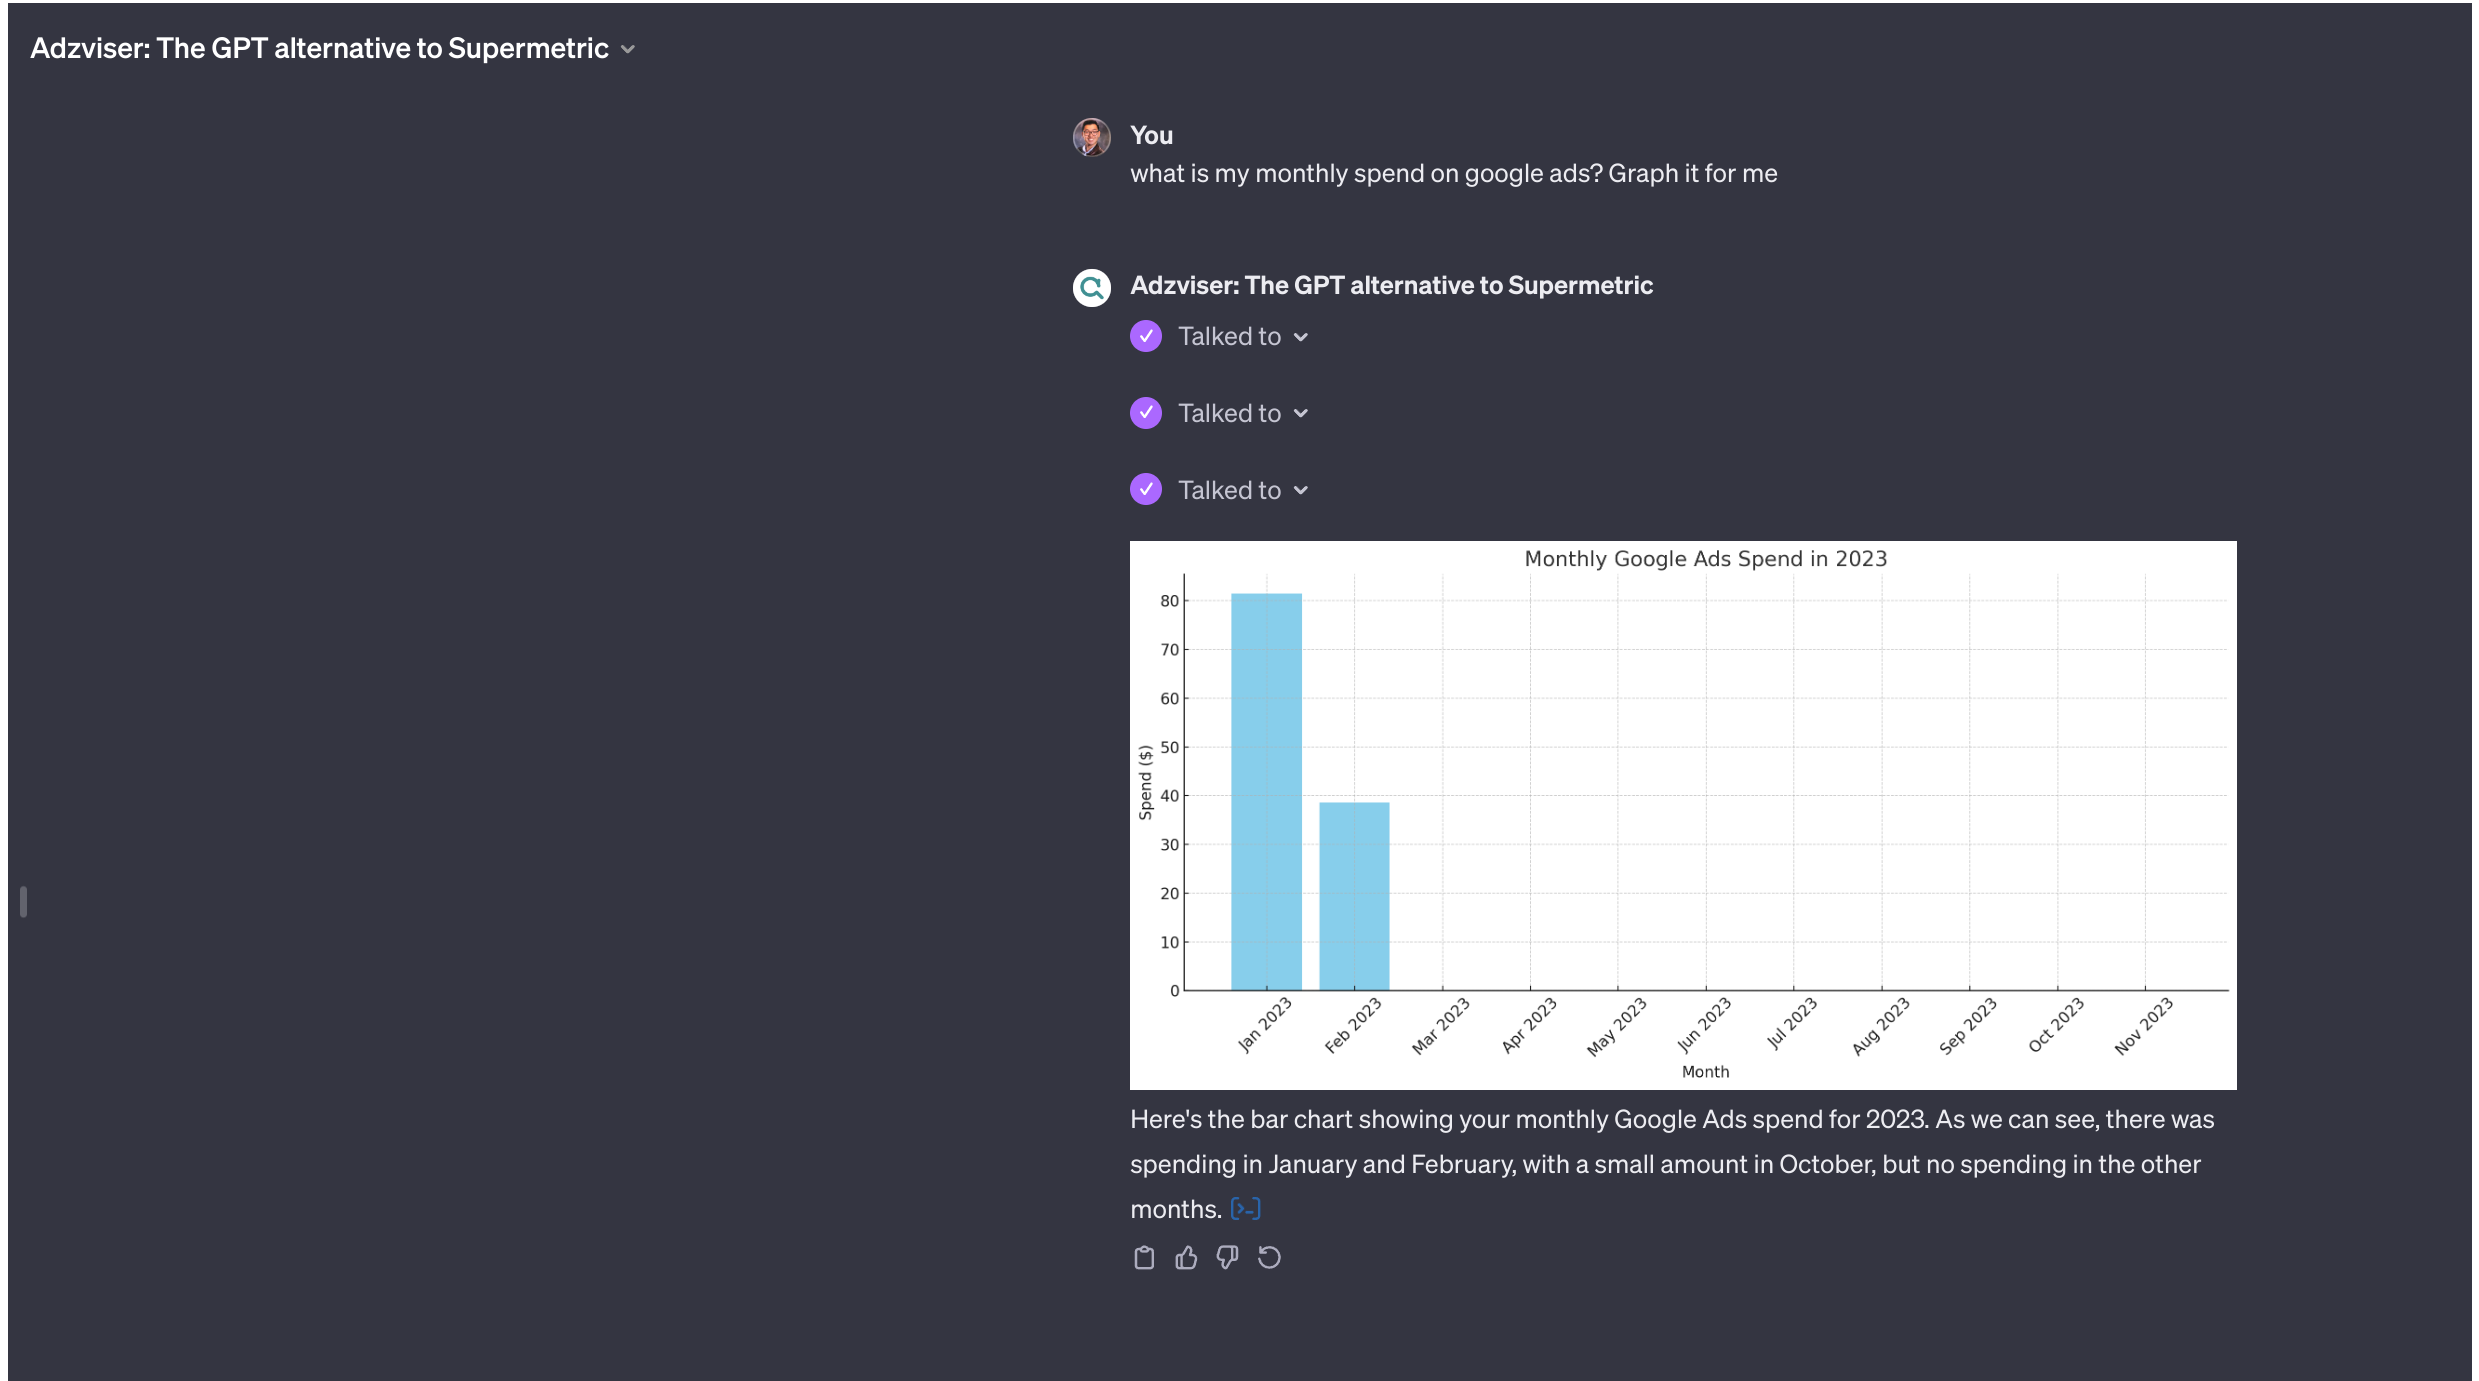
Task: Click the thumbs down icon
Action: [1227, 1258]
